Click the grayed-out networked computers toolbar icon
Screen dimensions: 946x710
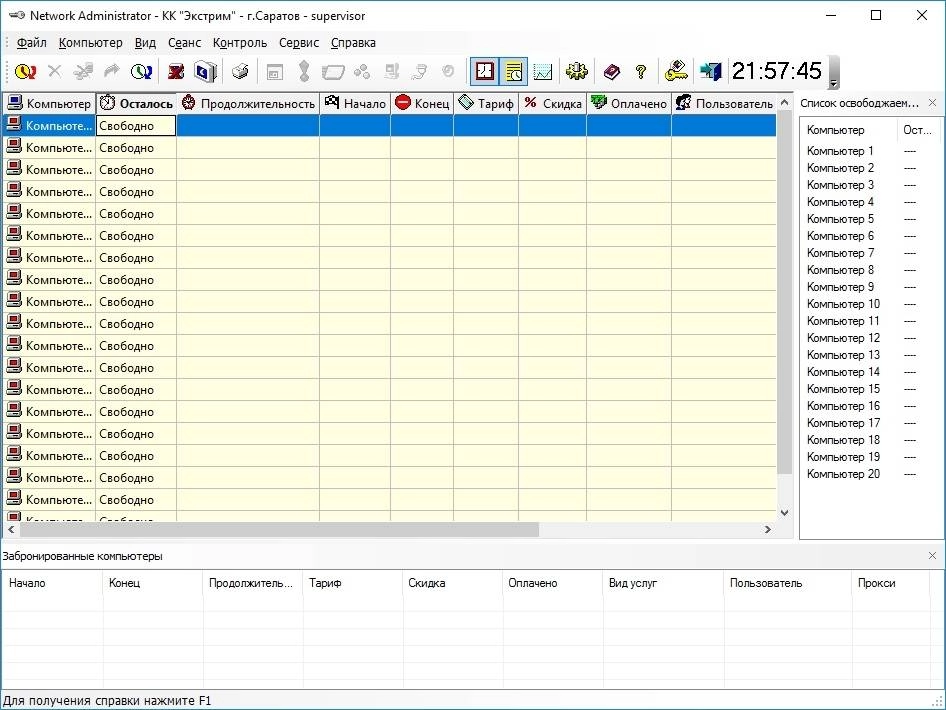[x=392, y=72]
